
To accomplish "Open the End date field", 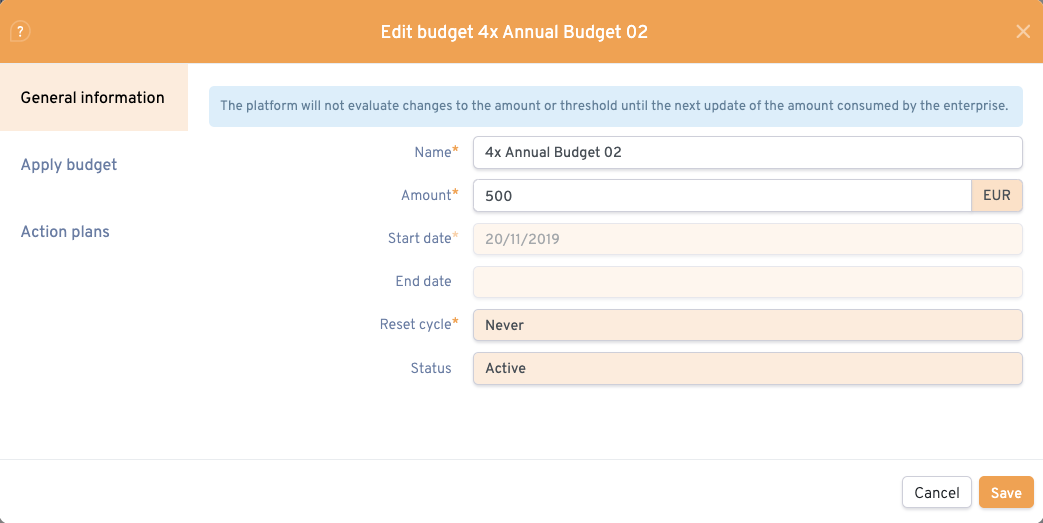I will point(748,281).
